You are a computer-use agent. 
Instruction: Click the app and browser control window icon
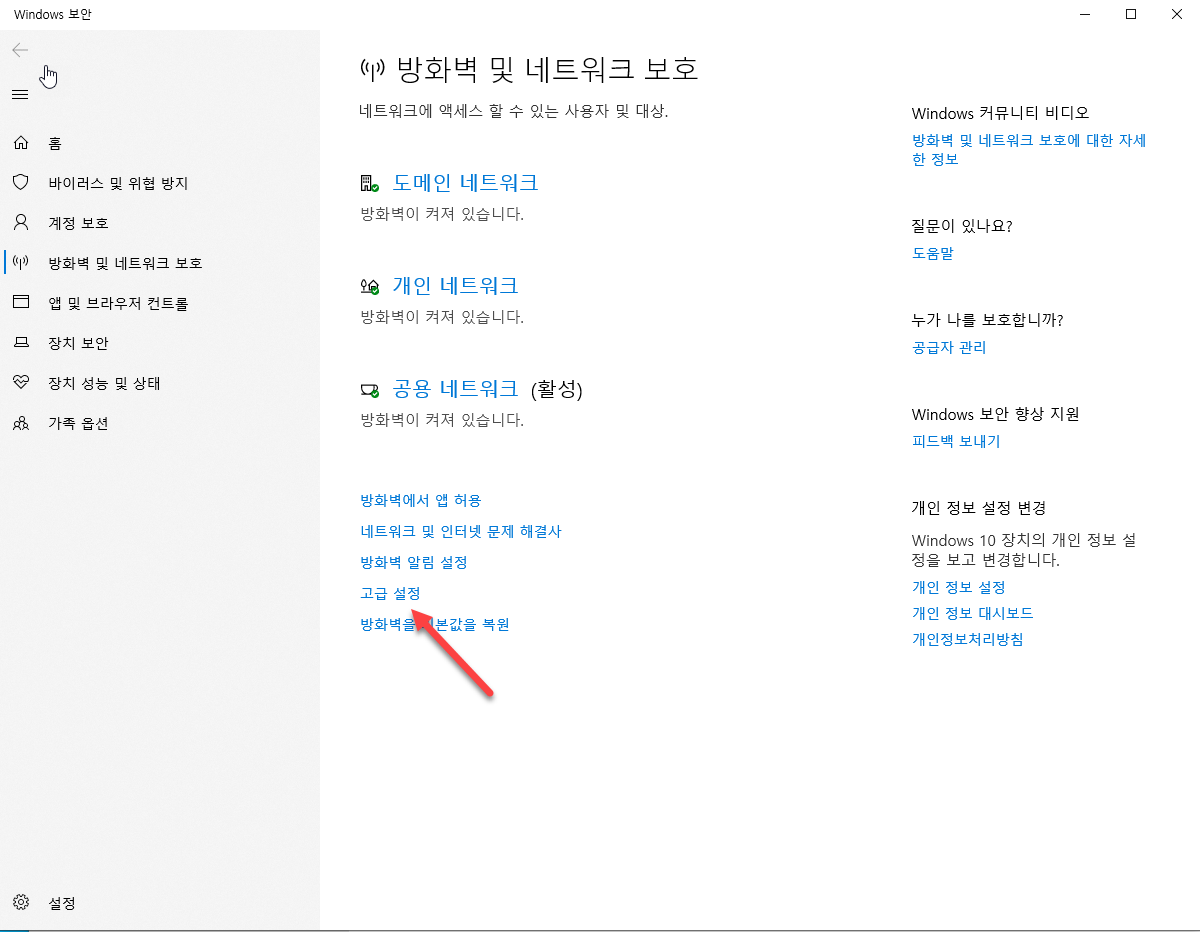point(21,303)
